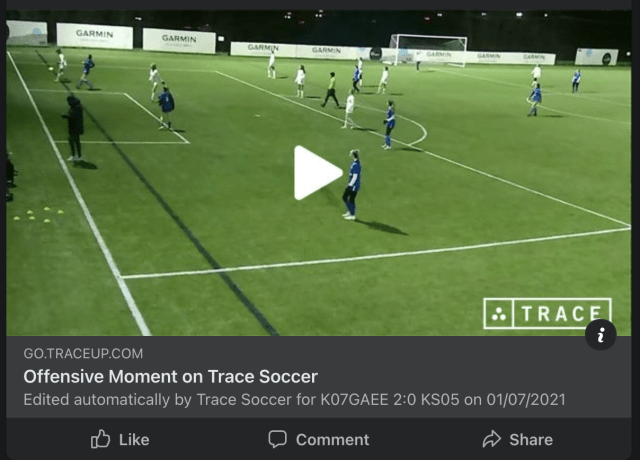Click the second Garmin banner from left
Image resolution: width=640 pixels, height=460 pixels.
[179, 40]
